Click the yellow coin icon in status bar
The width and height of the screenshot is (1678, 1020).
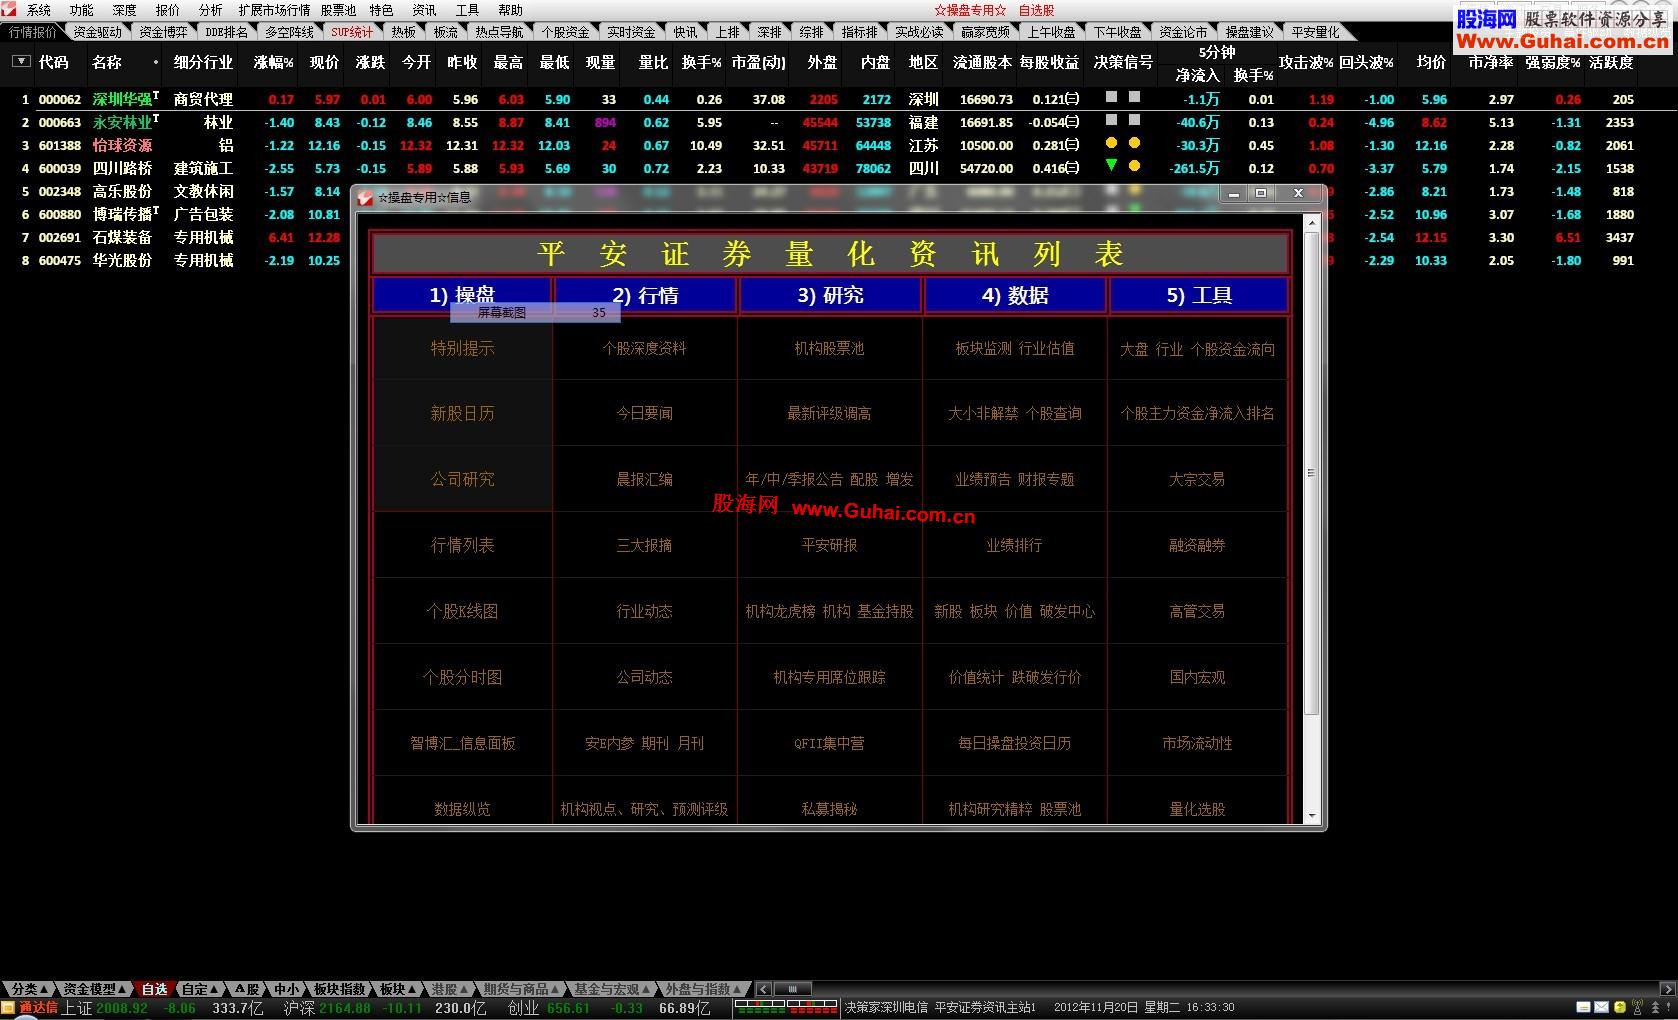1619,1007
